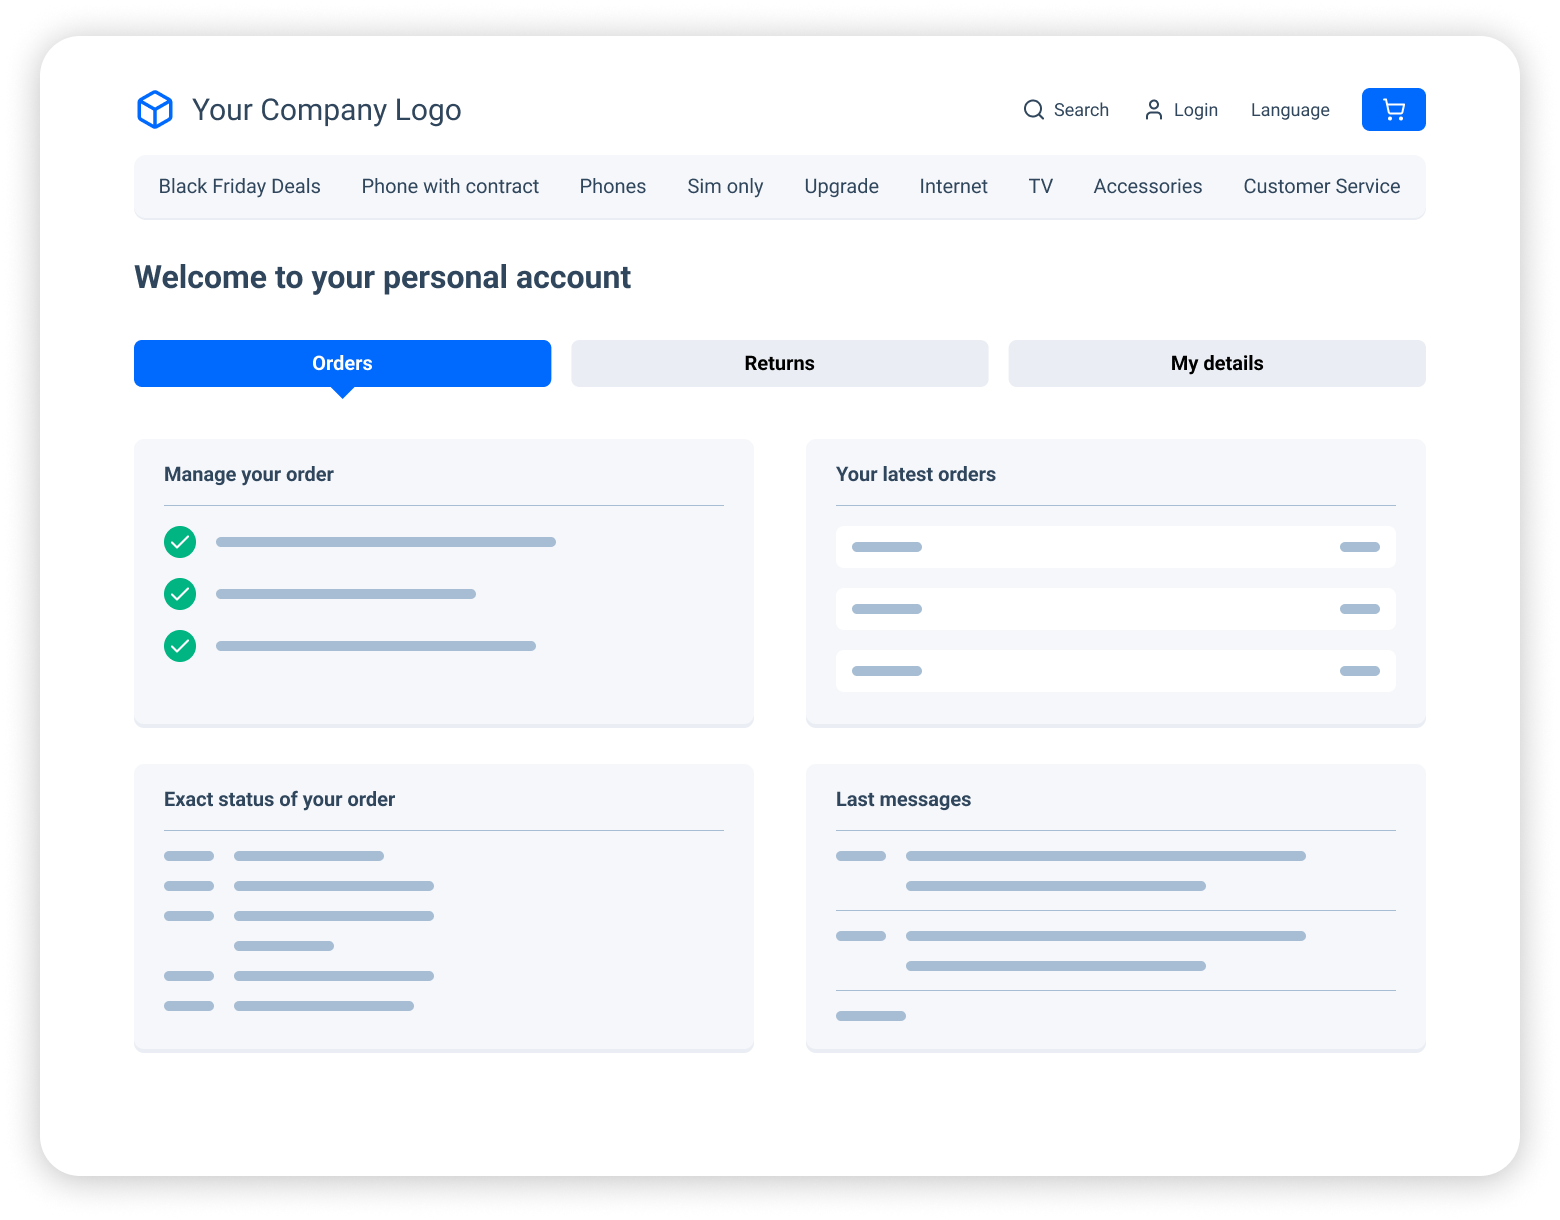Open the Language selector
Viewport: 1560px width, 1220px height.
[1290, 110]
